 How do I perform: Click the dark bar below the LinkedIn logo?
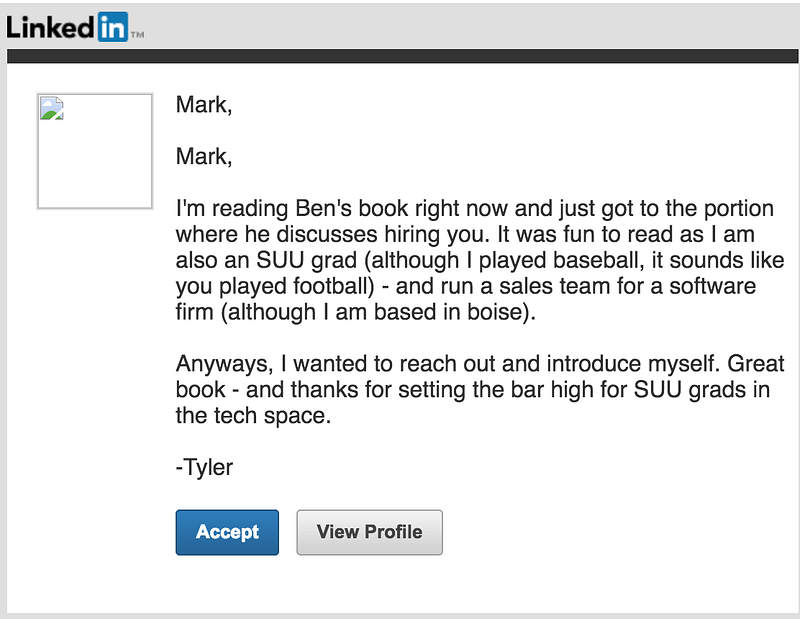click(x=400, y=55)
